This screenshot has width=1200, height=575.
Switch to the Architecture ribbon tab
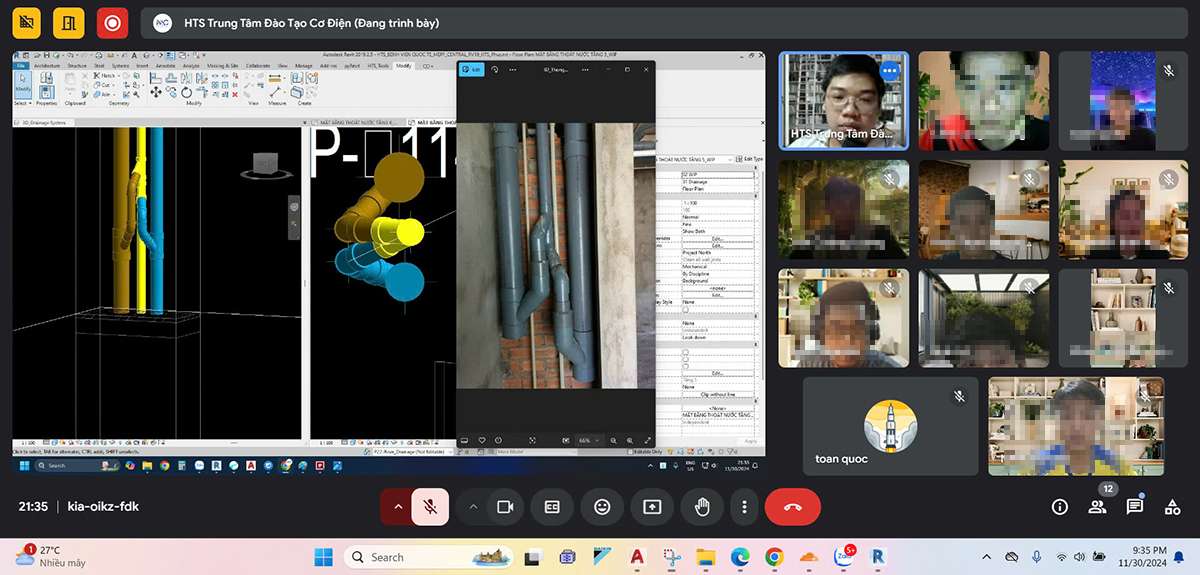(x=47, y=66)
